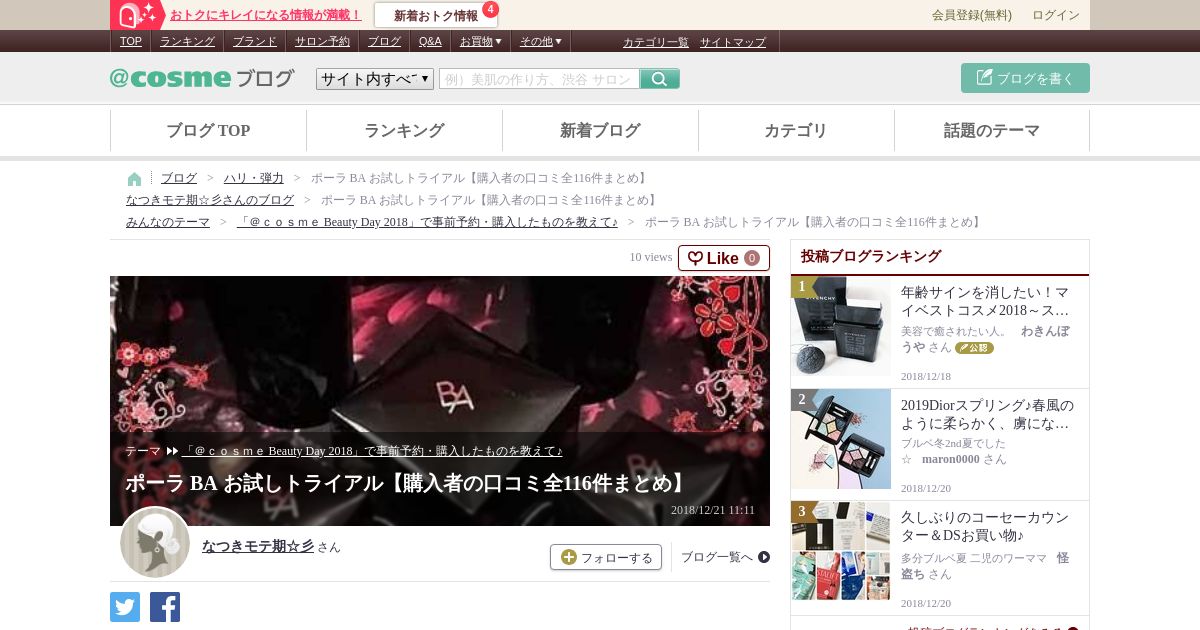Switch to 新着ブログ tab
The image size is (1200, 630).
600,130
